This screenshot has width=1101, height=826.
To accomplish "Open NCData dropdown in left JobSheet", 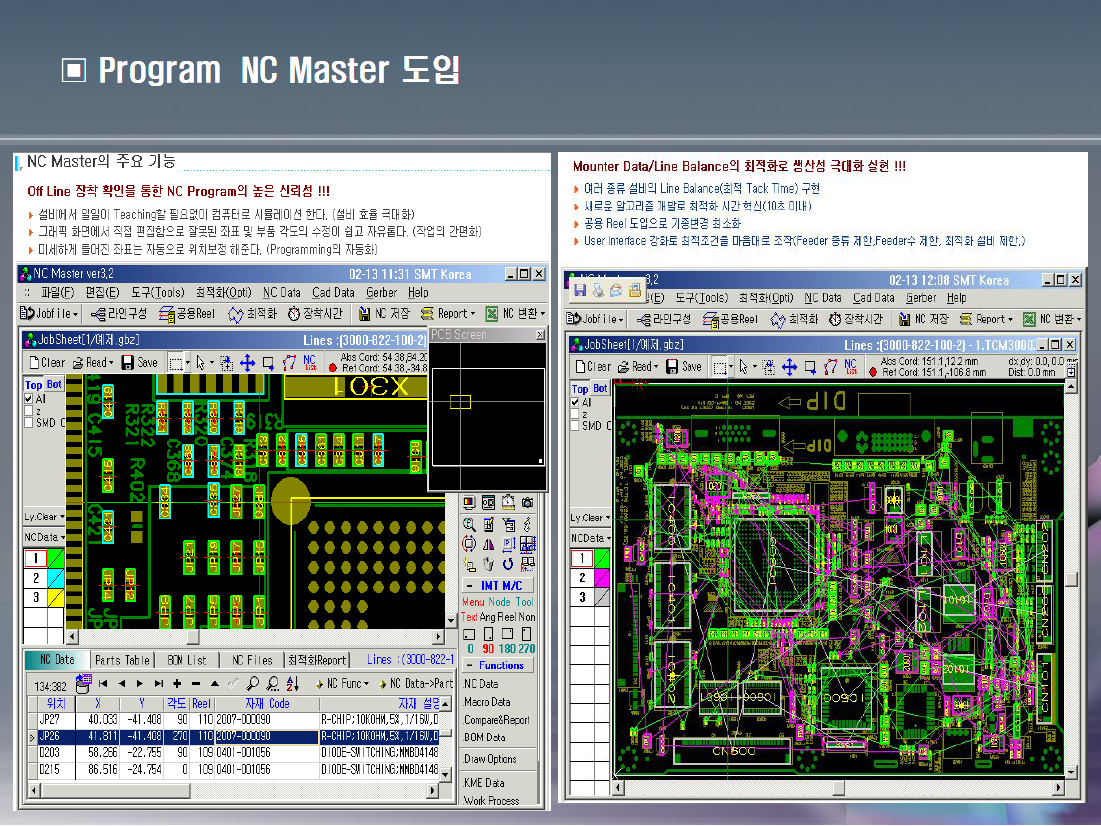I will (44, 537).
